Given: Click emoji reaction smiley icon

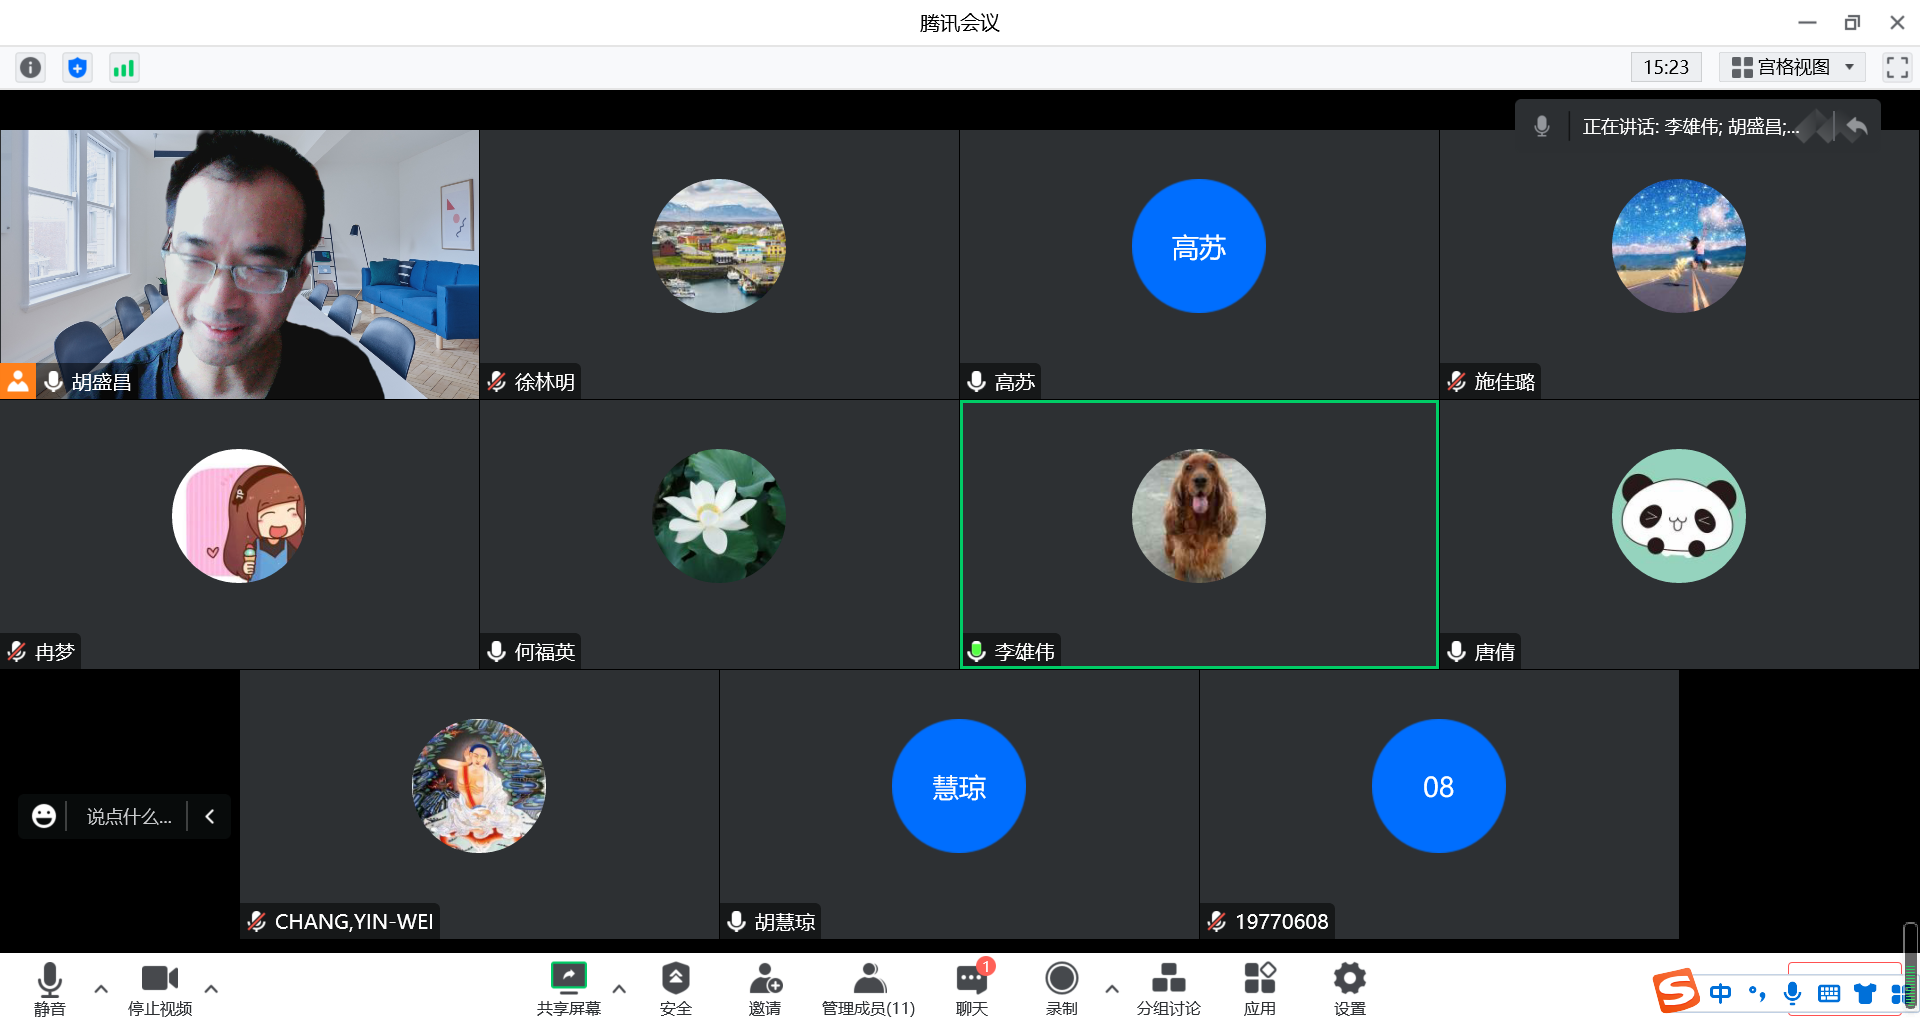Looking at the screenshot, I should pyautogui.click(x=43, y=816).
